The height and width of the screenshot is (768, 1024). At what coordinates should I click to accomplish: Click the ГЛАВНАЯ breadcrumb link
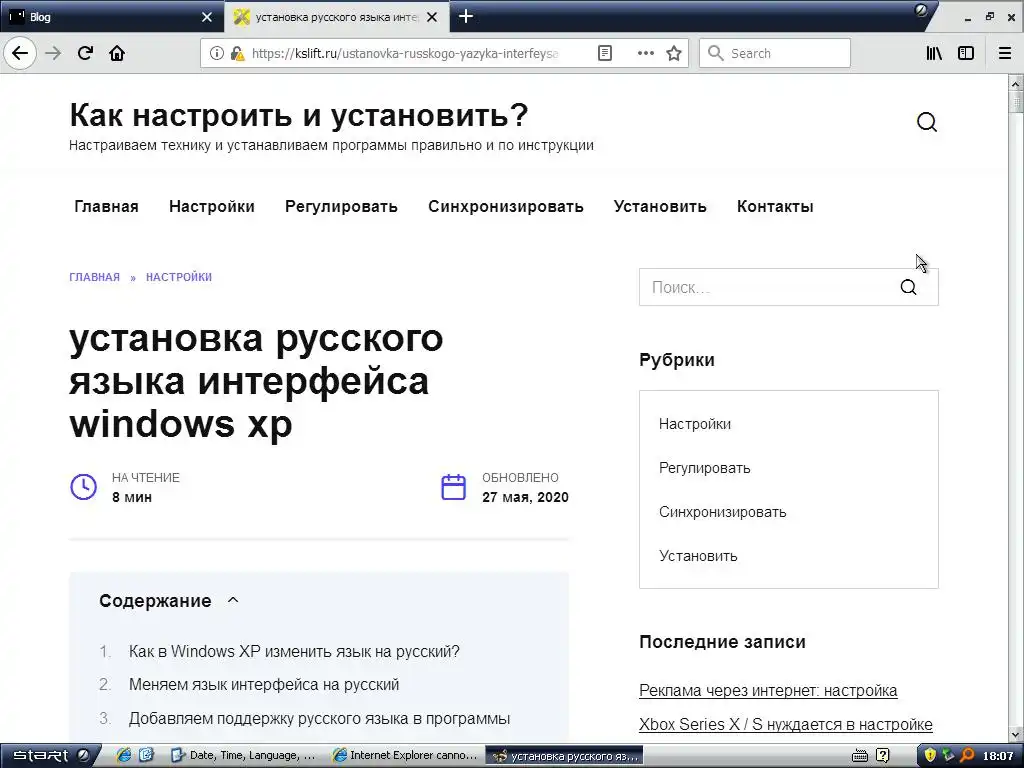(95, 277)
